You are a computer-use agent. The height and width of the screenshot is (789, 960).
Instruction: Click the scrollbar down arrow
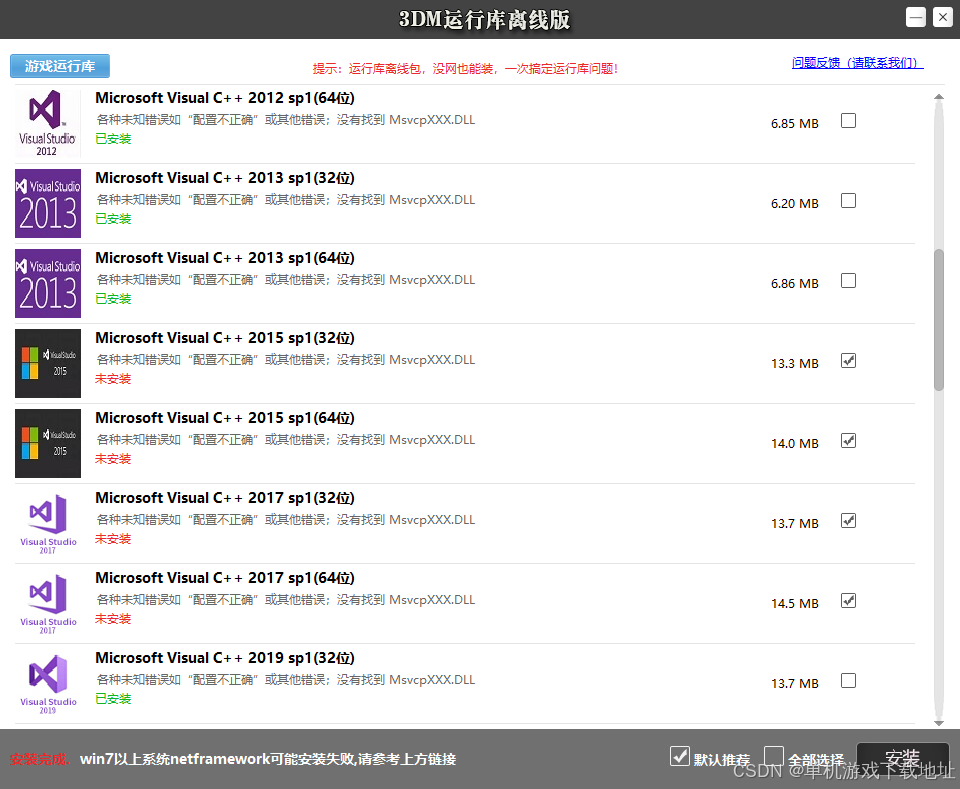939,723
